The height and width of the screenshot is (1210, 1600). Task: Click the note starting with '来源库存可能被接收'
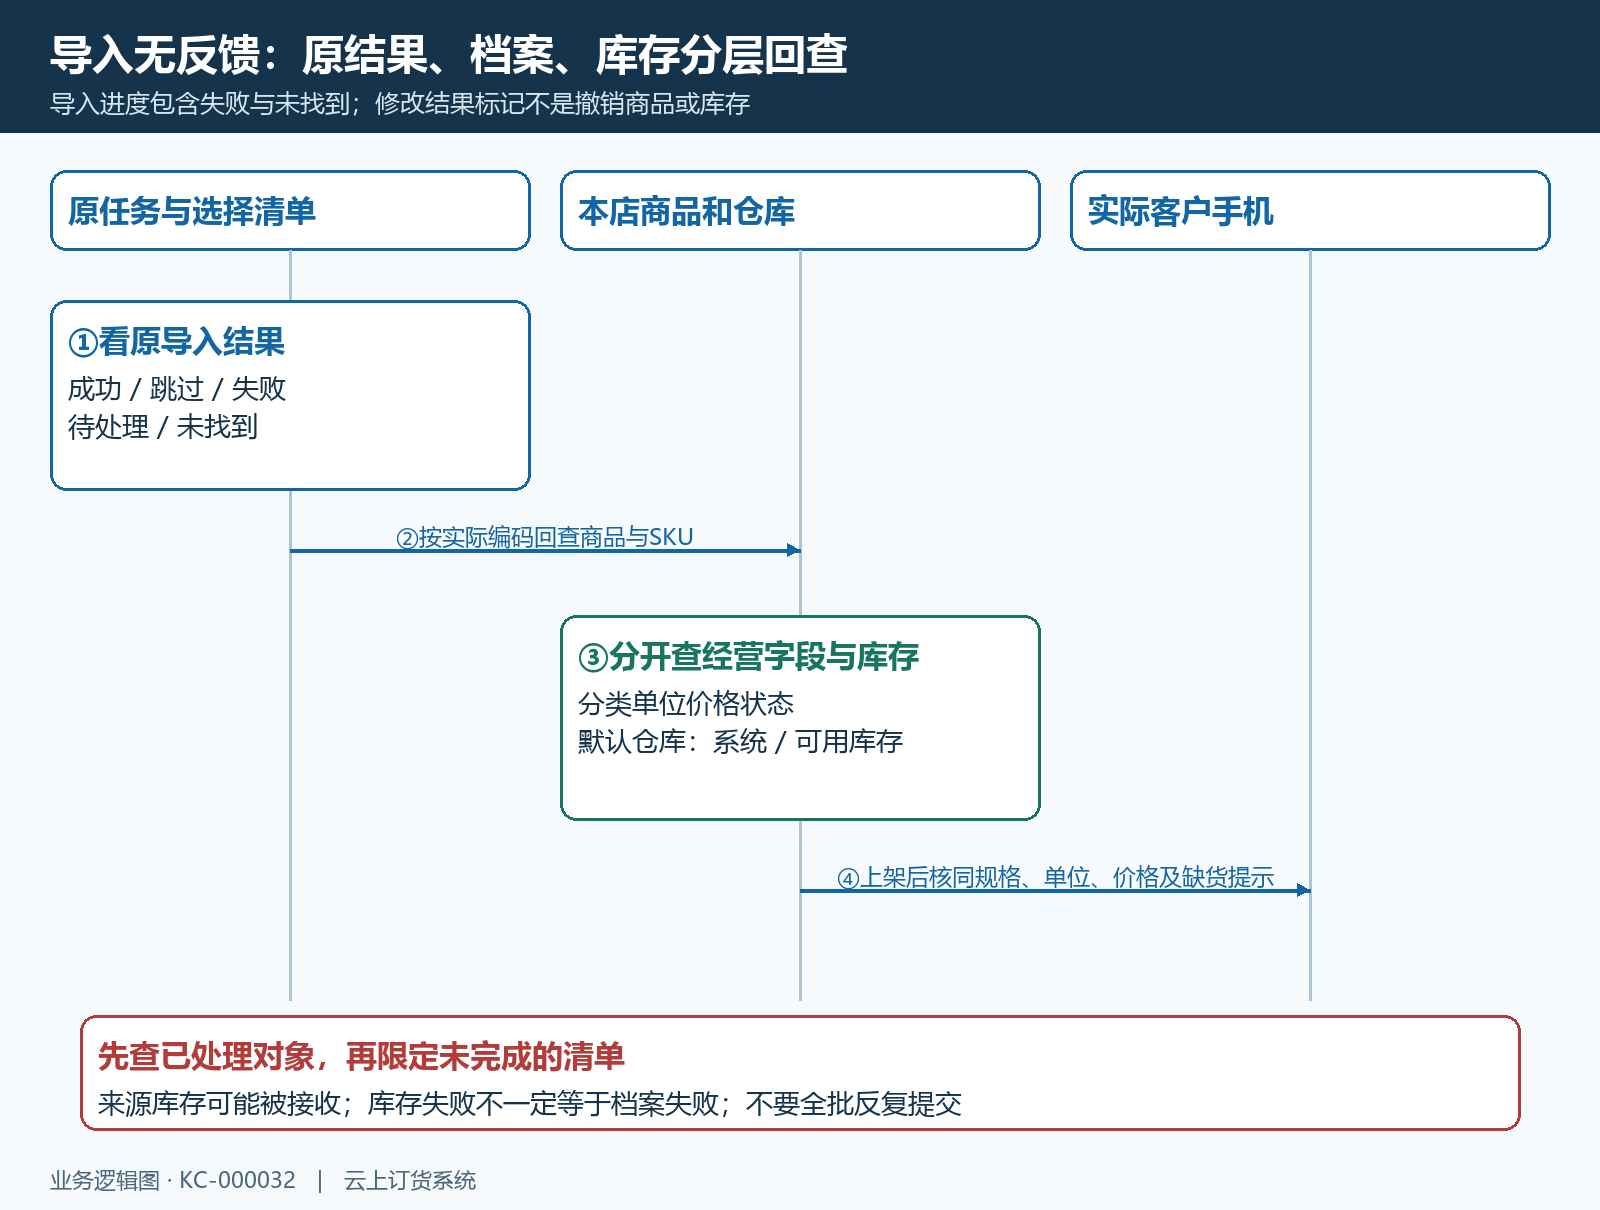pyautogui.click(x=530, y=1104)
